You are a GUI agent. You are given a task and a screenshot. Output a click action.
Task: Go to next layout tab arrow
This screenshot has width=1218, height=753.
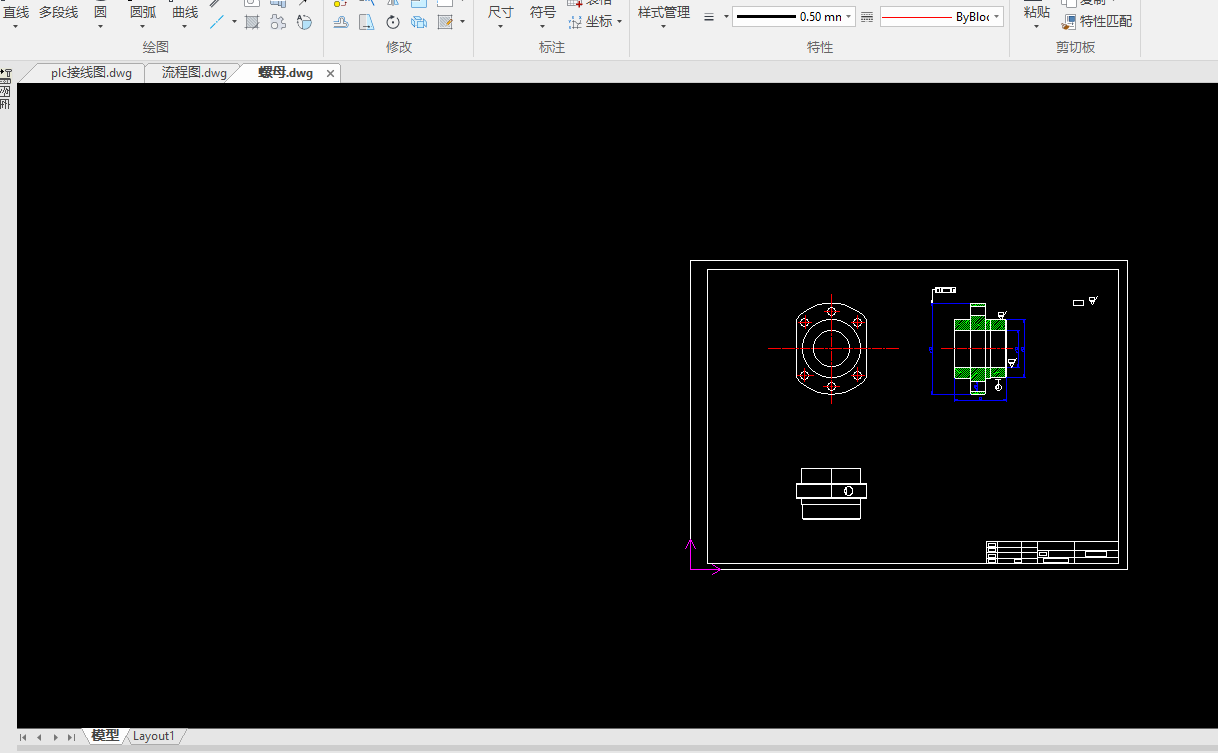click(x=55, y=737)
